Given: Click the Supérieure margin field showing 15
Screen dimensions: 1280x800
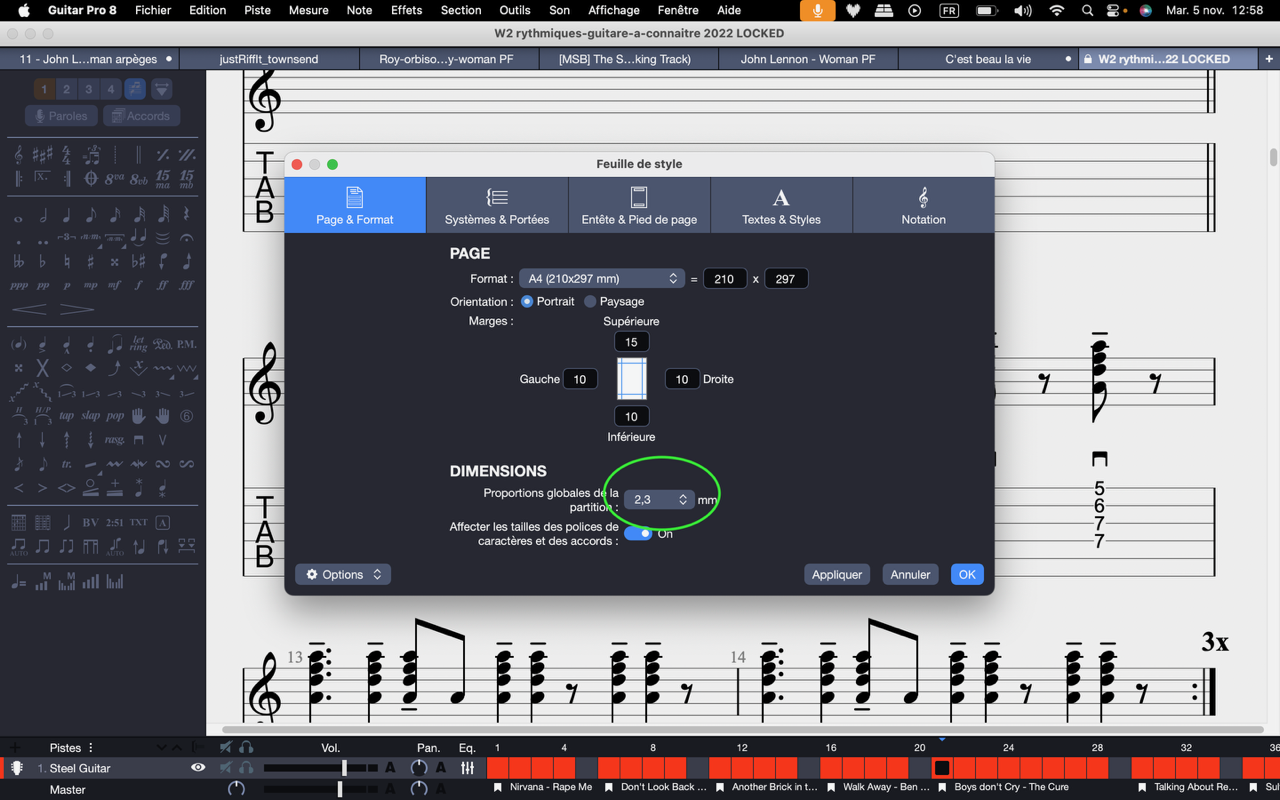Looking at the screenshot, I should [x=631, y=342].
